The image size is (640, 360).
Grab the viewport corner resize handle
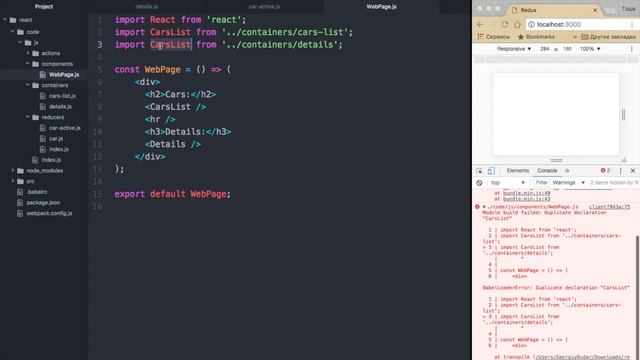click(623, 160)
